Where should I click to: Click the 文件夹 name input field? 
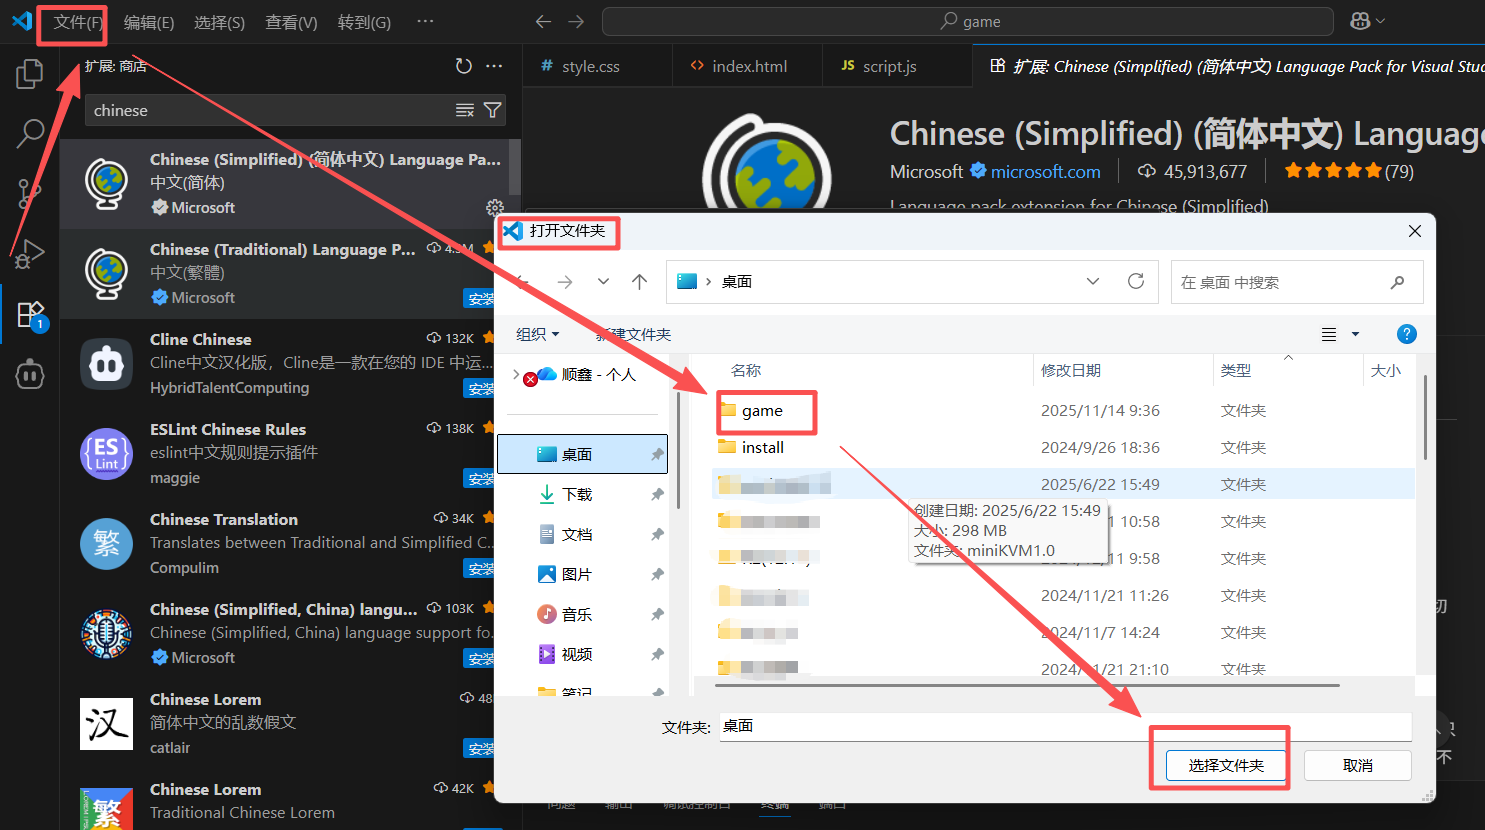(1065, 726)
